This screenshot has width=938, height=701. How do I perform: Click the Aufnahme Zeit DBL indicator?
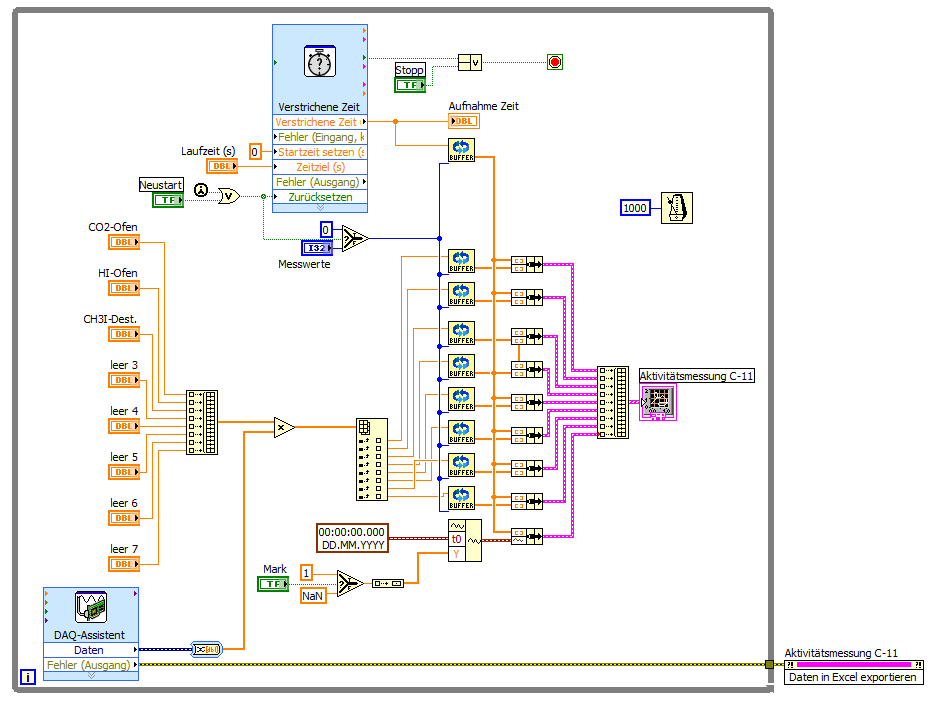click(464, 121)
